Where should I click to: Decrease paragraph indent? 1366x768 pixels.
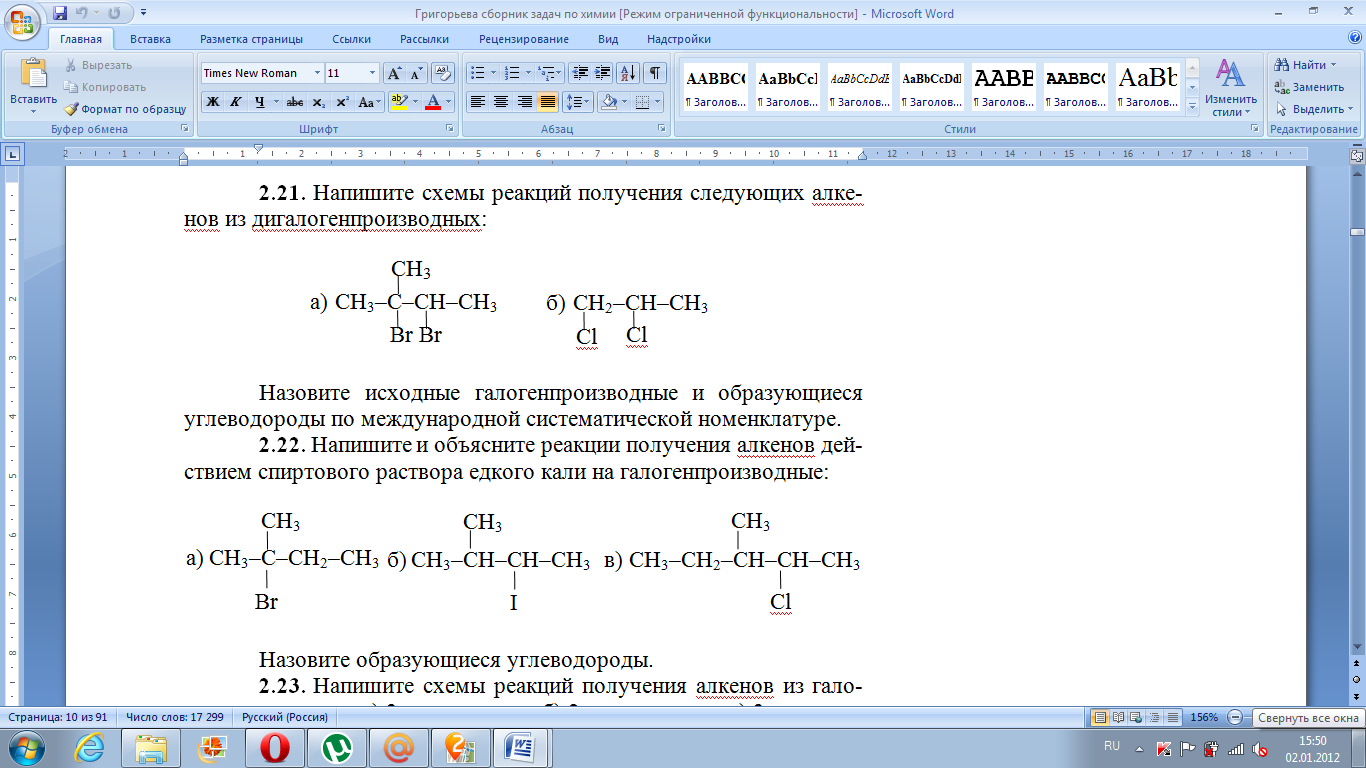pos(580,73)
